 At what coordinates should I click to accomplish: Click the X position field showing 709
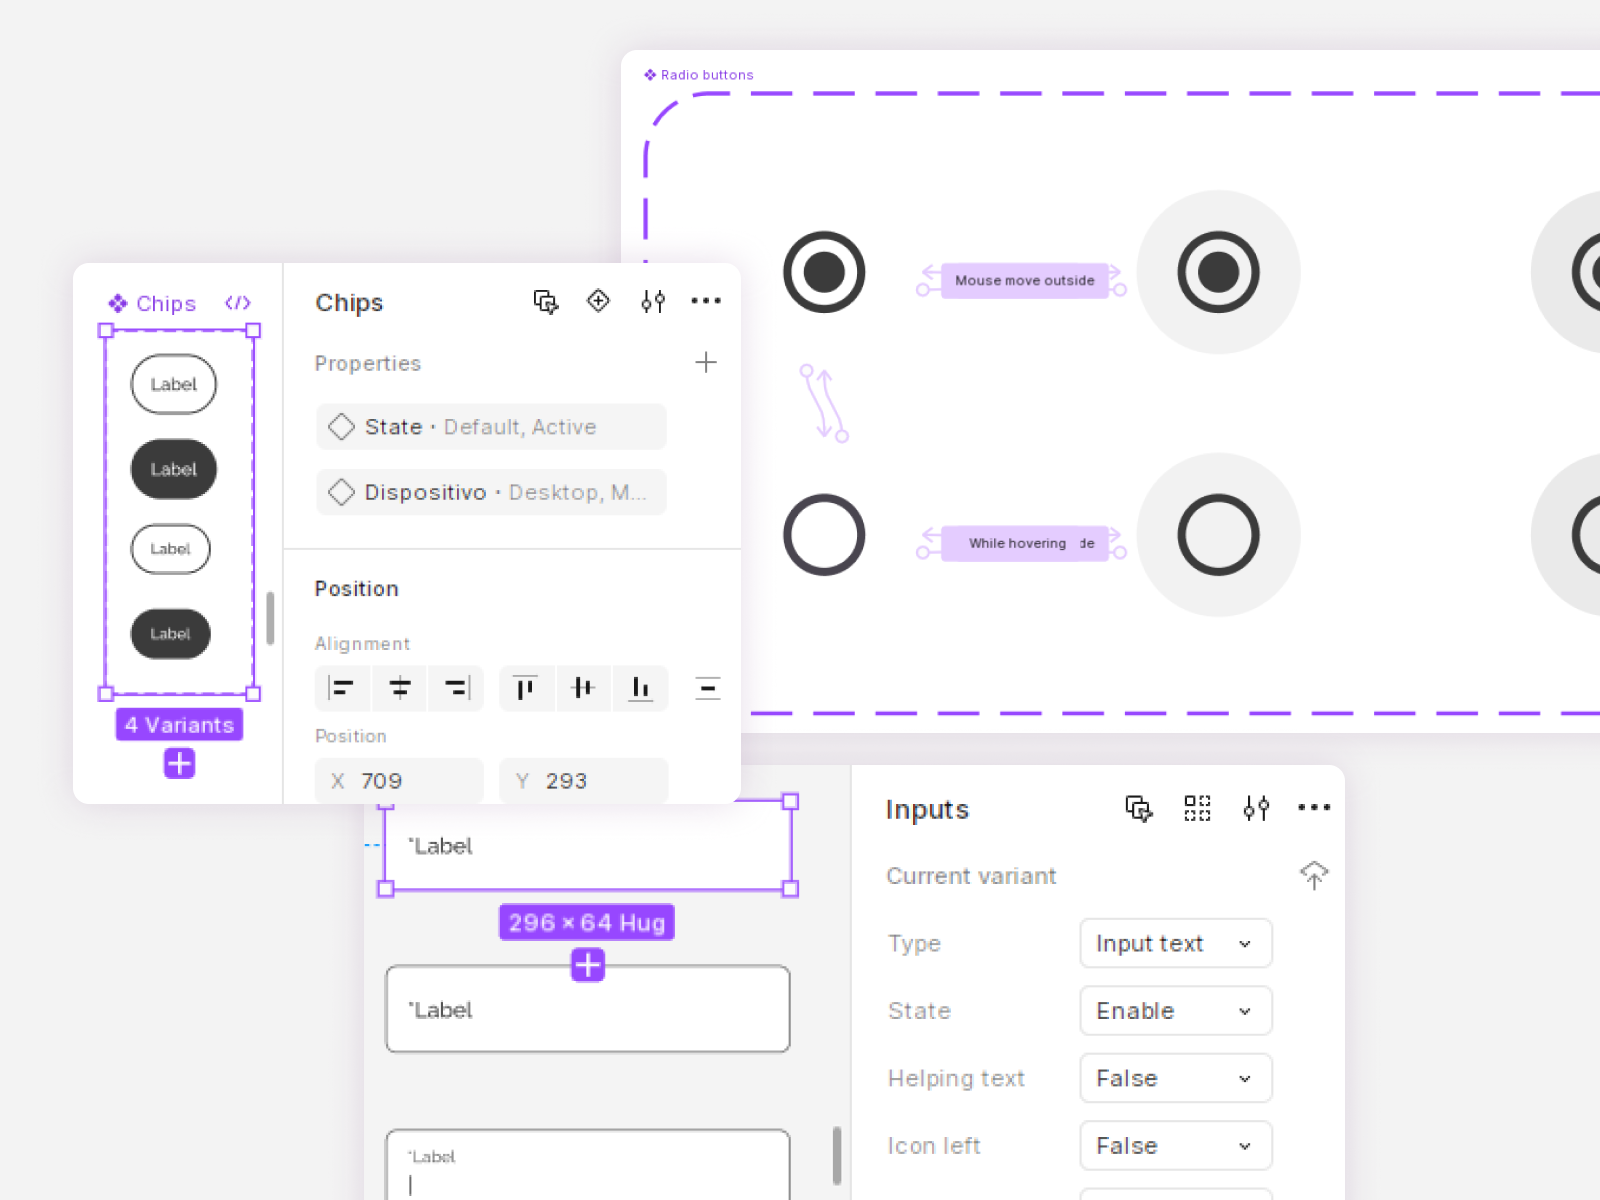400,781
